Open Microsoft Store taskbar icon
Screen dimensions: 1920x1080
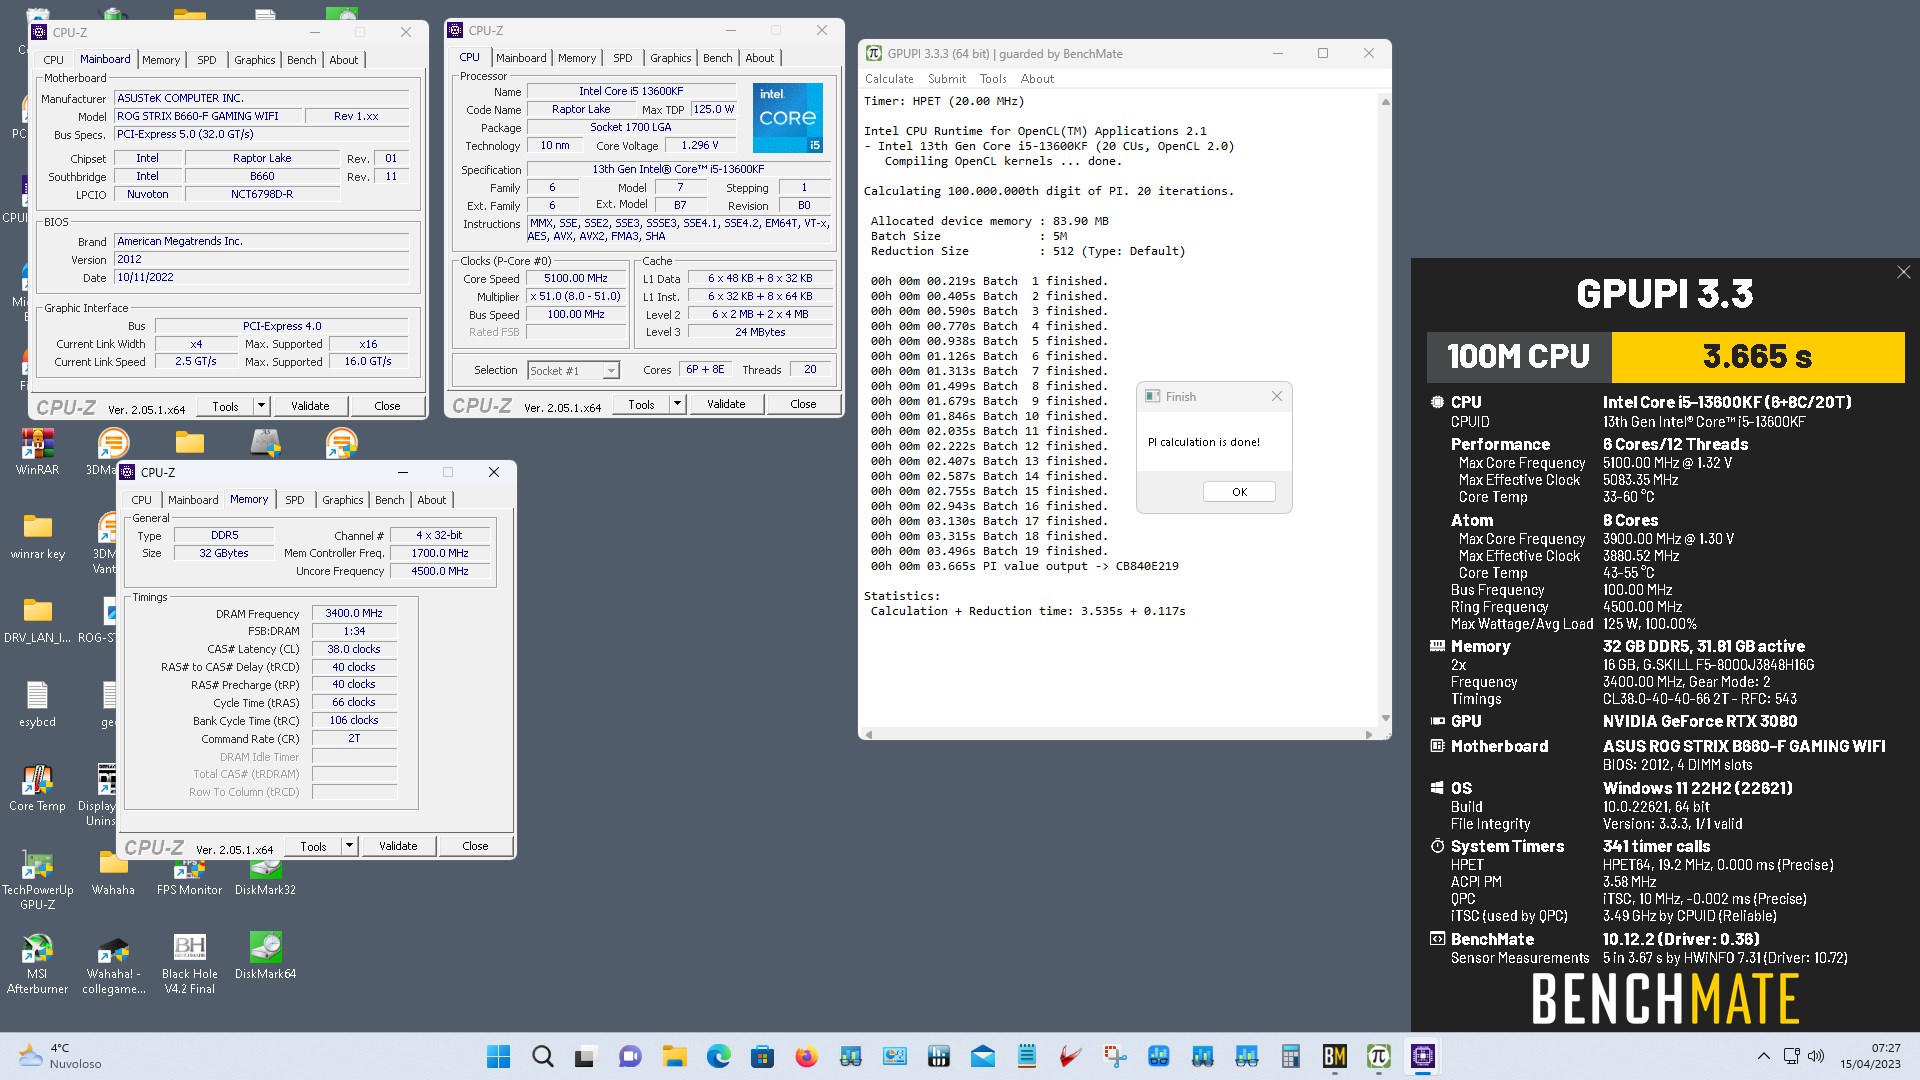(x=762, y=1056)
